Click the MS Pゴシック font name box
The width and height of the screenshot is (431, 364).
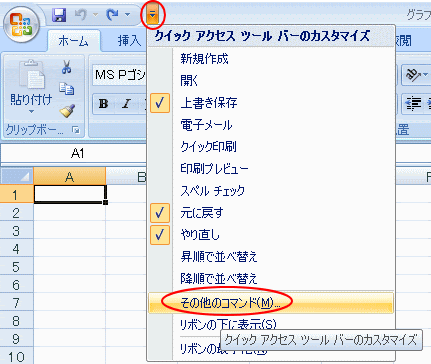(120, 75)
